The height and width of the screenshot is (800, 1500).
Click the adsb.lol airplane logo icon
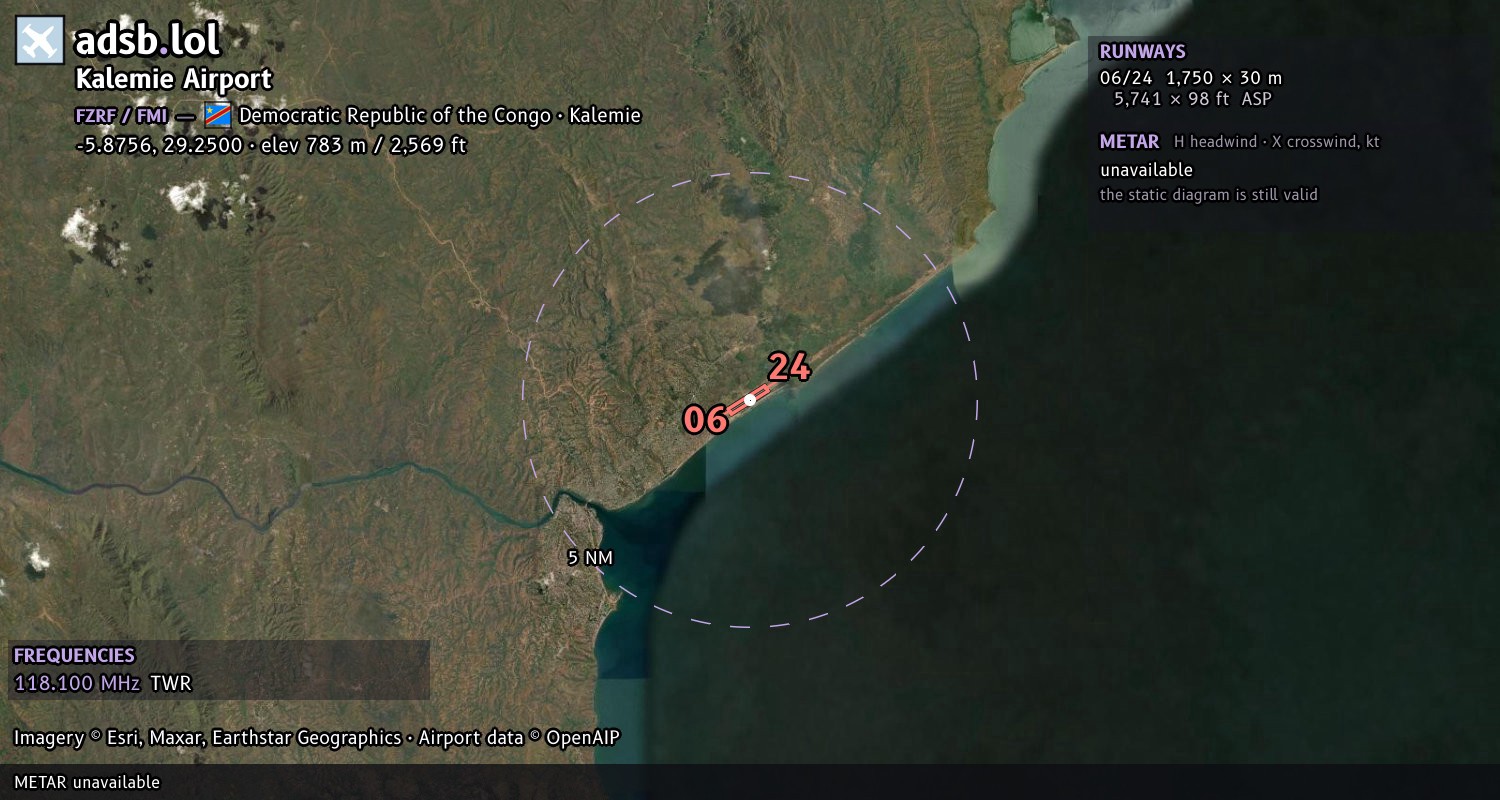point(40,40)
